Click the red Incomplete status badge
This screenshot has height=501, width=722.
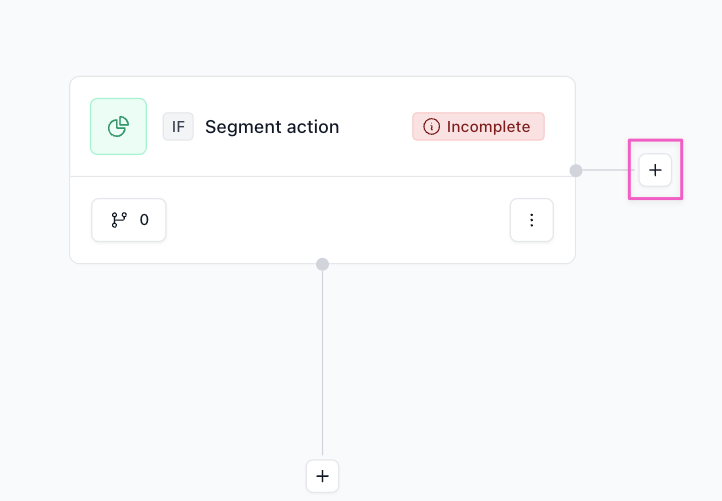478,127
